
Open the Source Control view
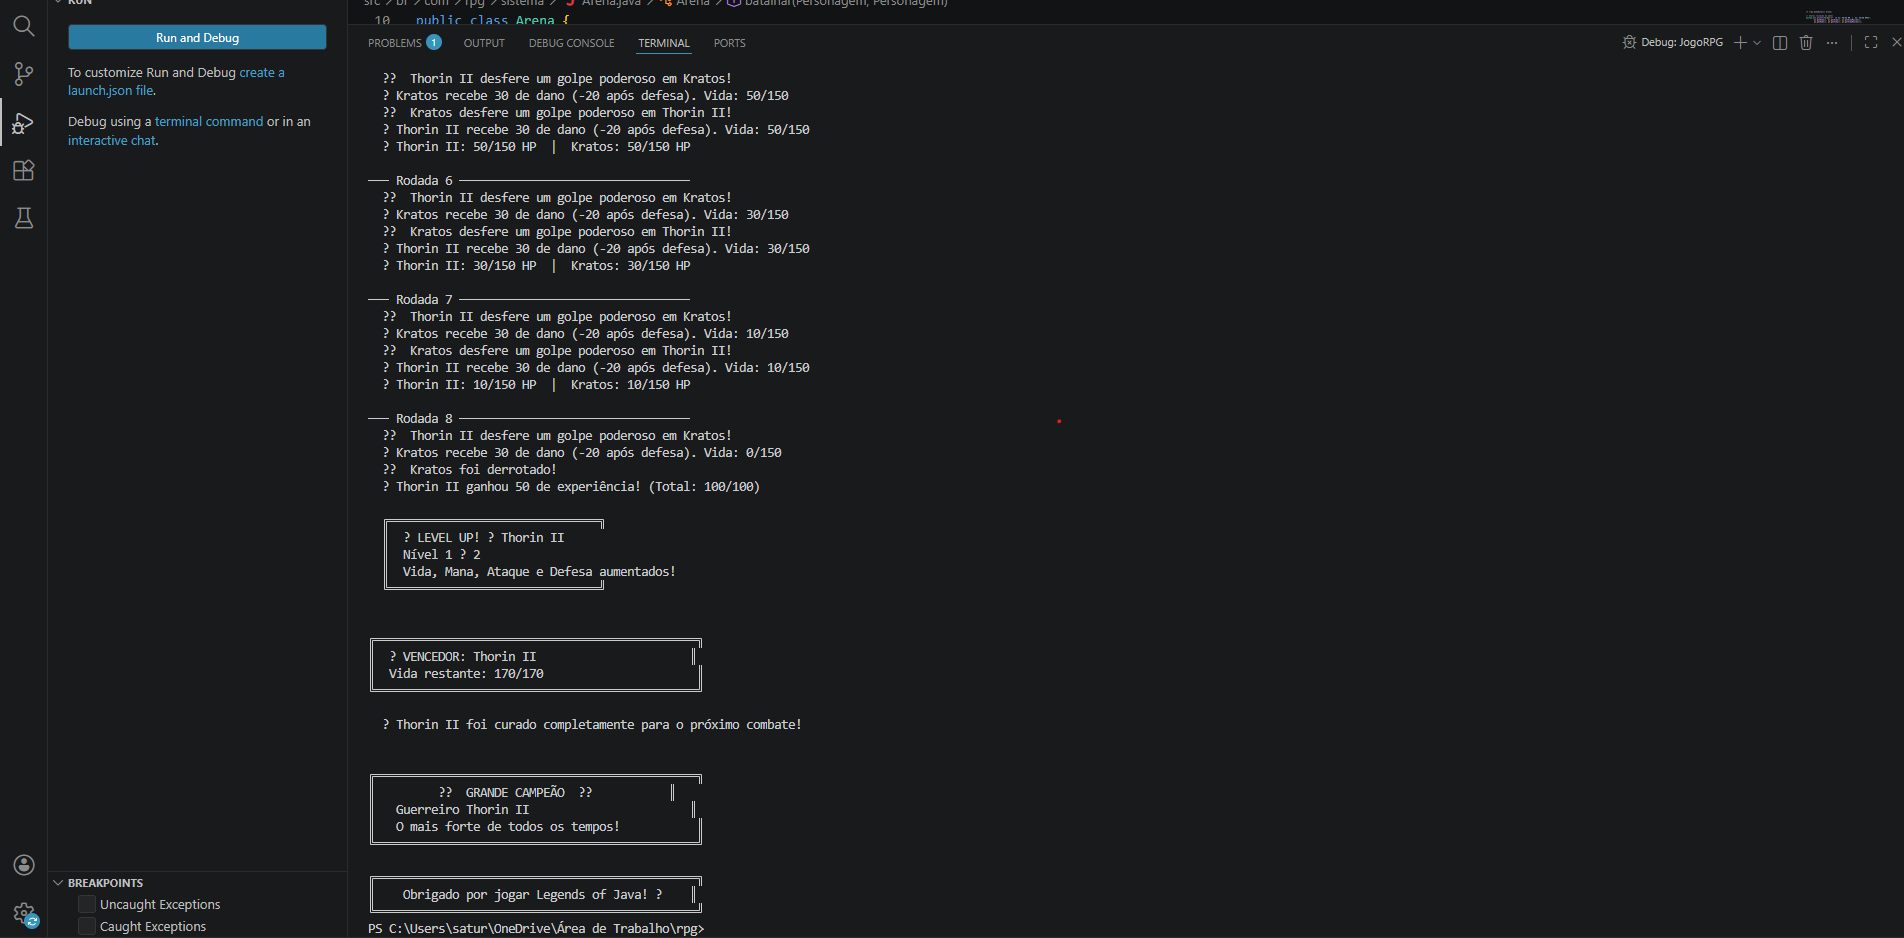click(23, 74)
